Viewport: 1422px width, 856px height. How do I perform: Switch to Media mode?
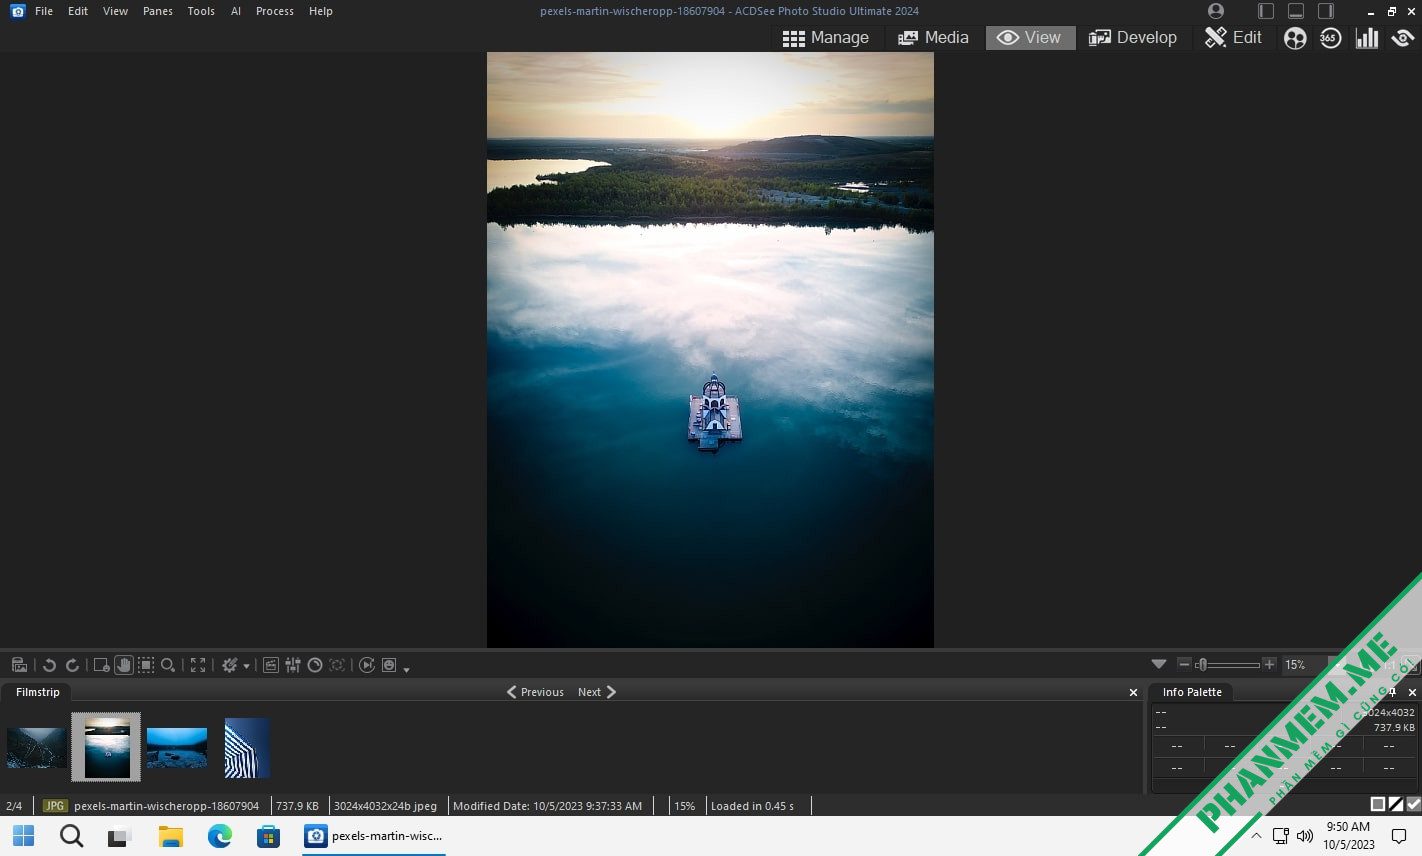click(933, 38)
